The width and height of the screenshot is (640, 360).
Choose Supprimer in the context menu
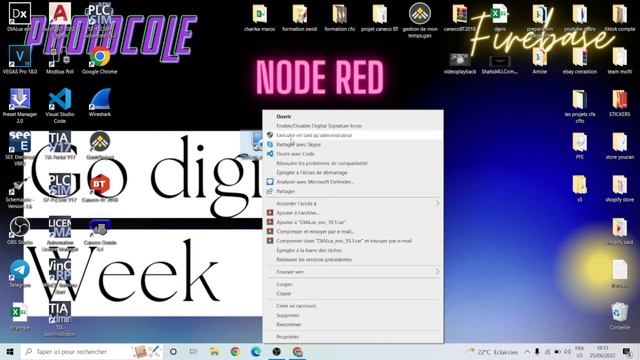tap(353, 315)
